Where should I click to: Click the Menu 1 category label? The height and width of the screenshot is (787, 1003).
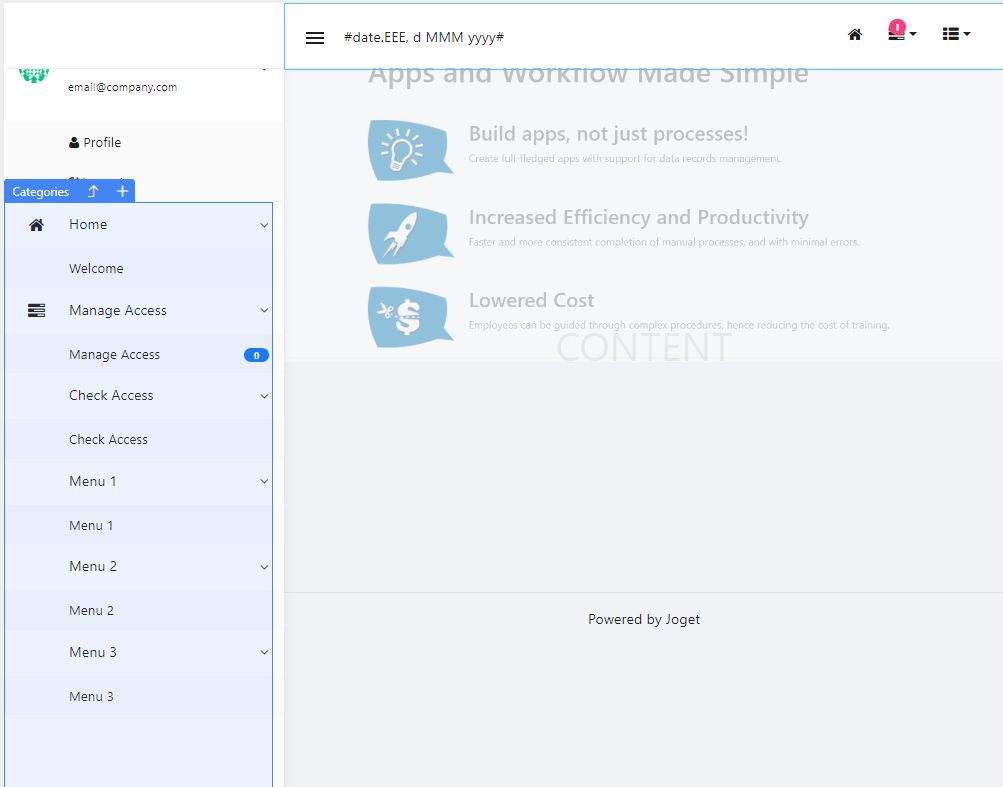coord(93,481)
